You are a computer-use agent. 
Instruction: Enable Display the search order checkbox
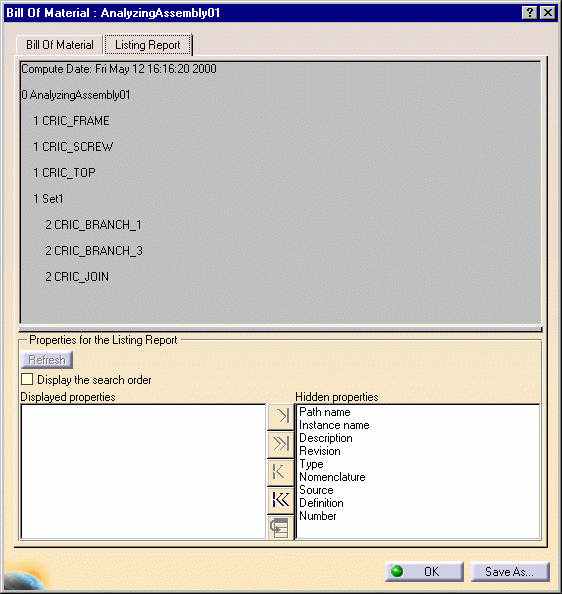[x=27, y=379]
